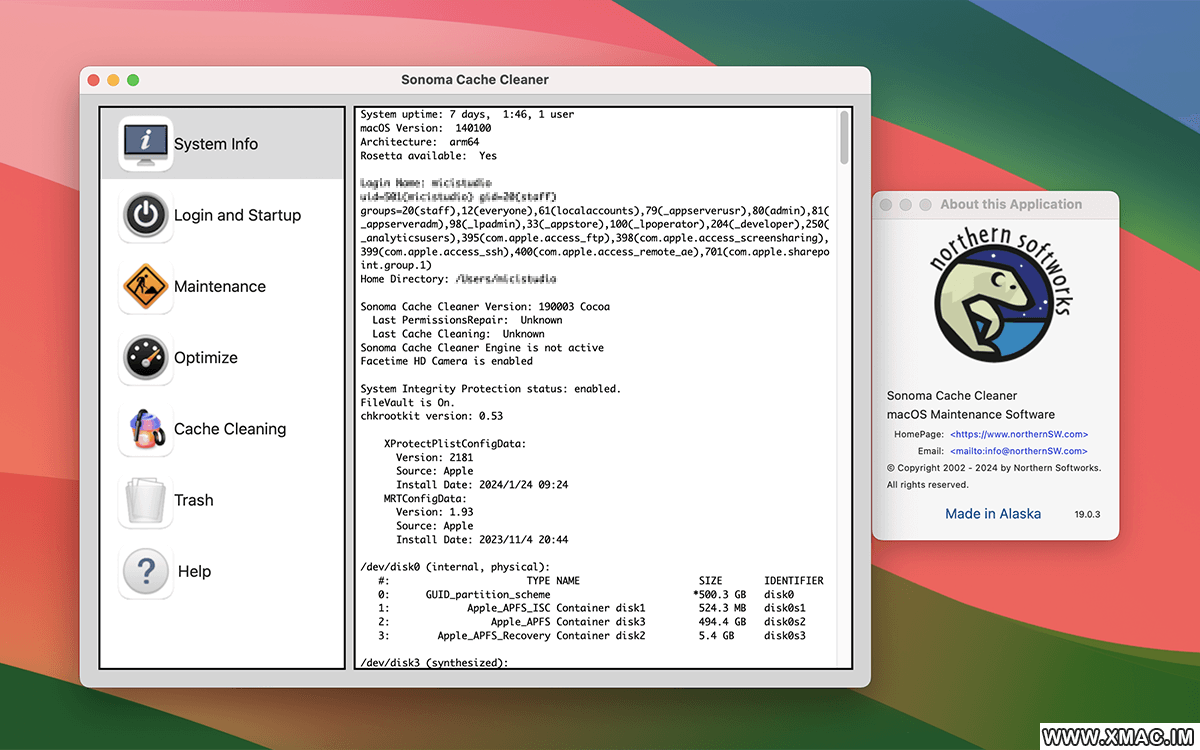Screen dimensions: 1200x750
Task: Click the 'GUID_partition_scheme' disk row
Action: (586, 595)
